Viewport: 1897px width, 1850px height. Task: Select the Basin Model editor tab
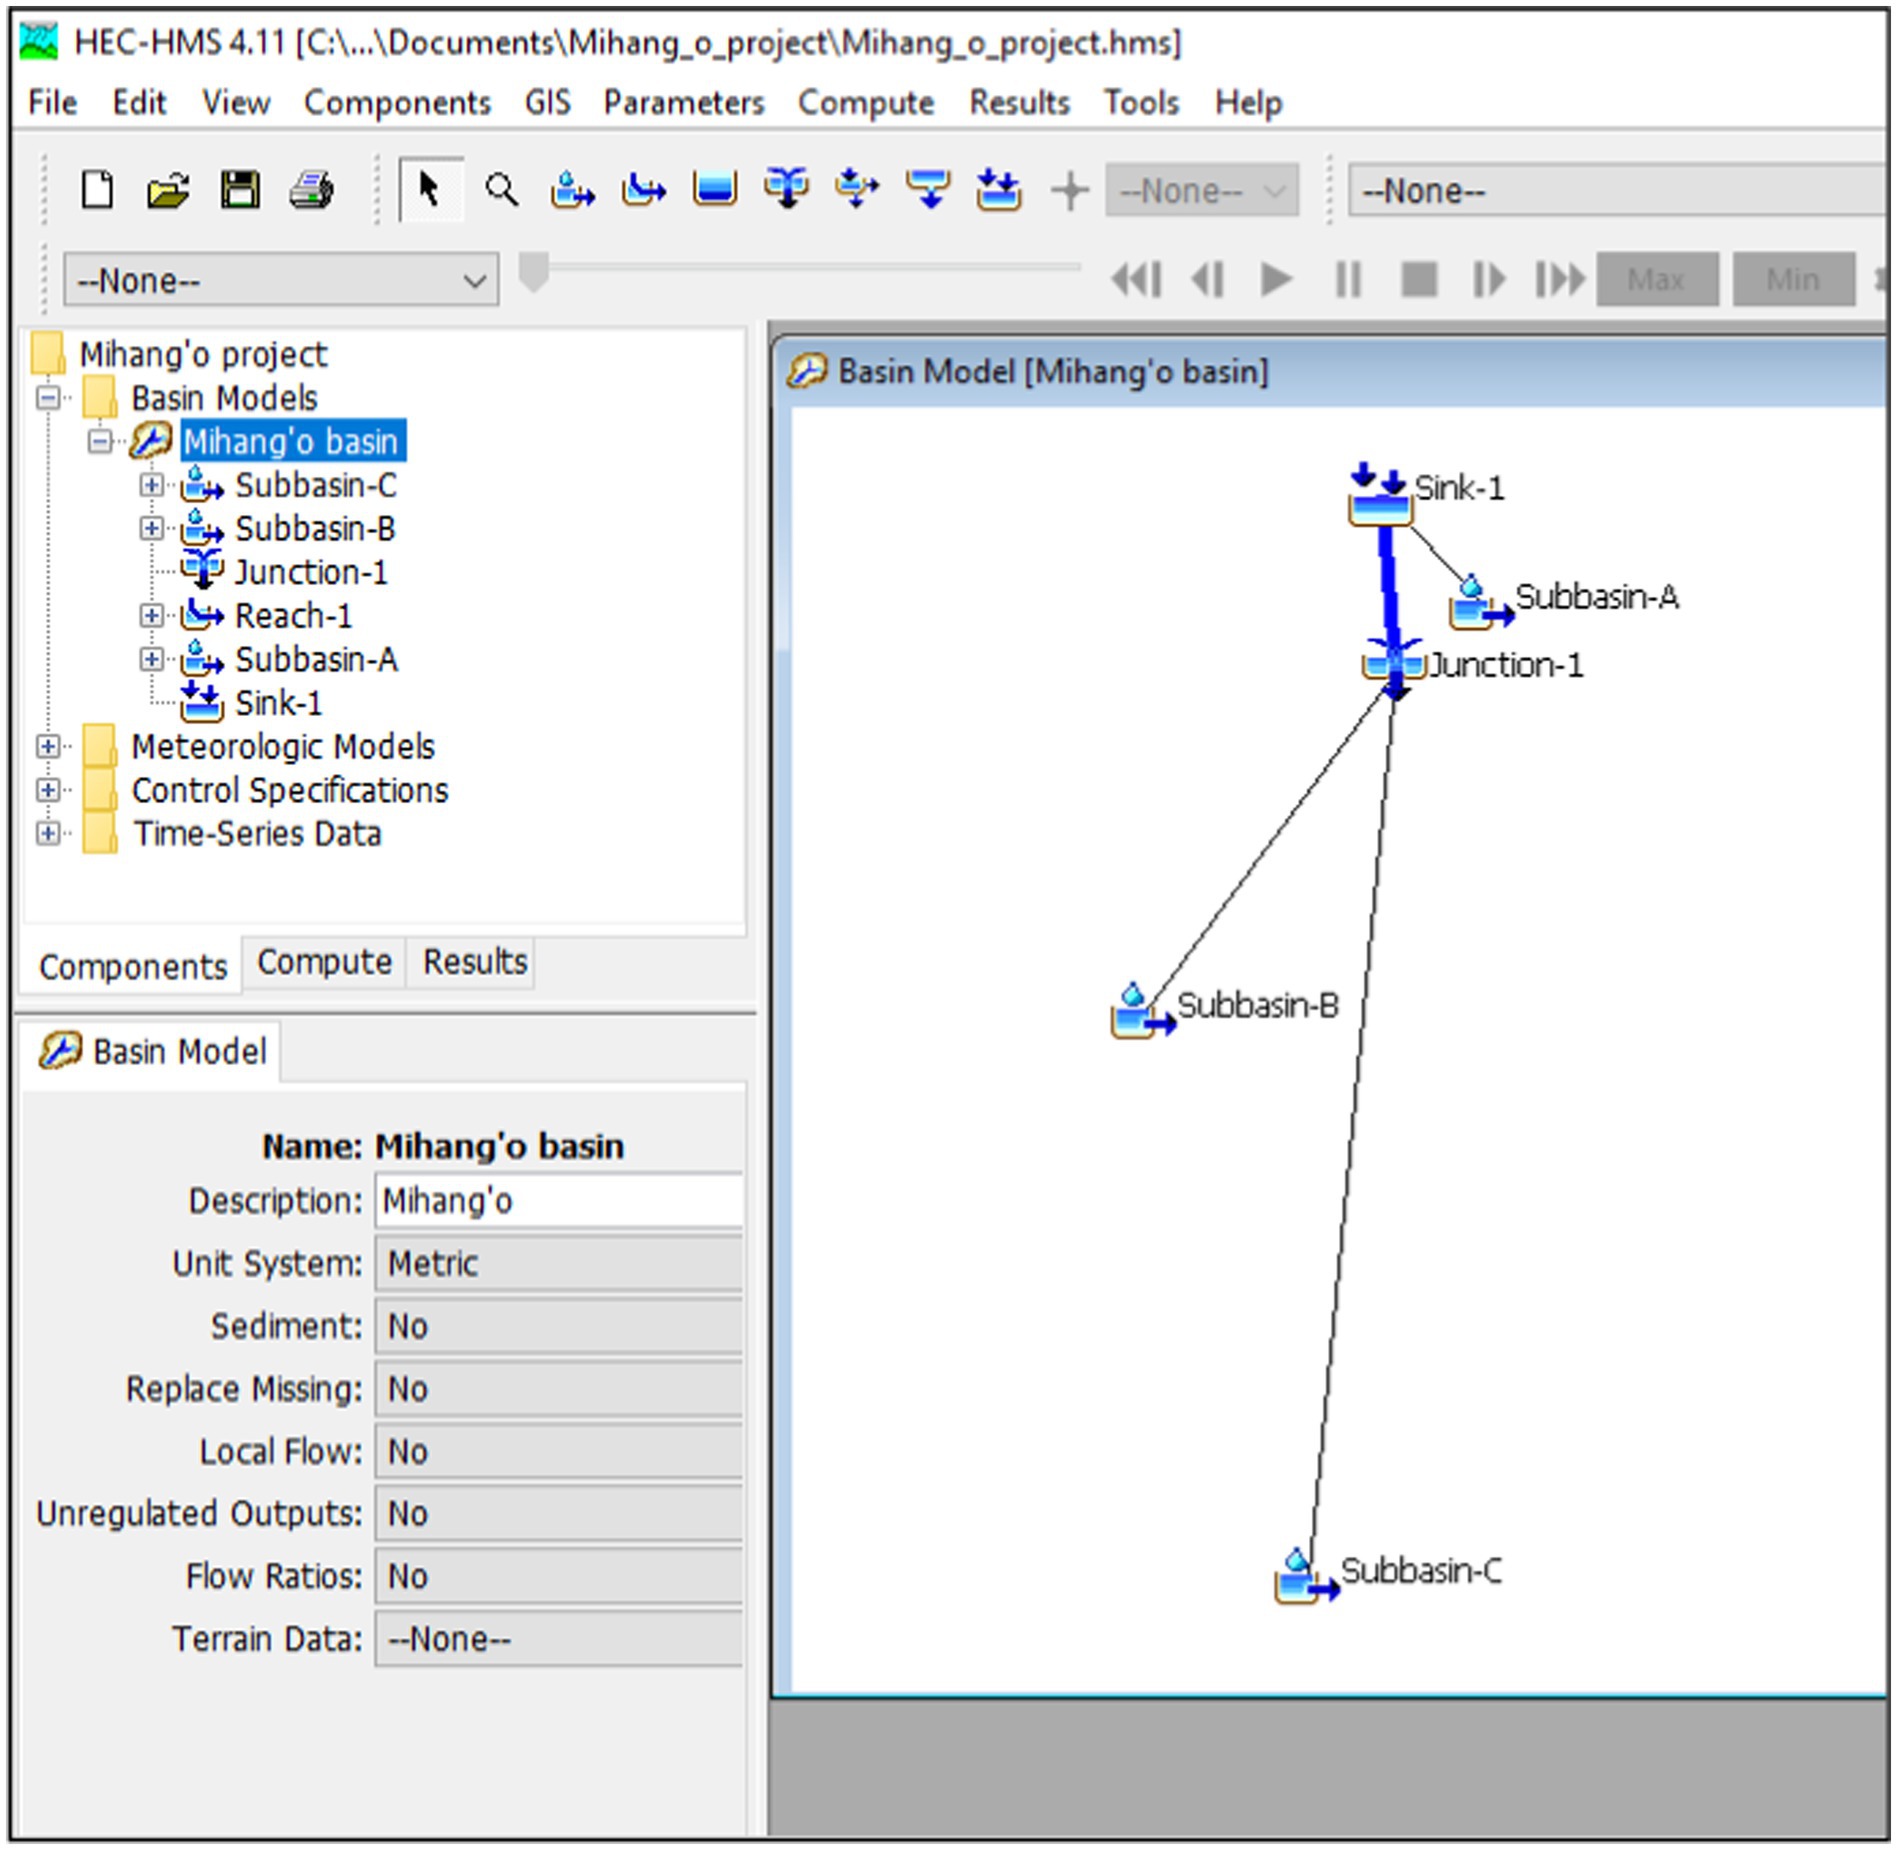coord(152,1052)
